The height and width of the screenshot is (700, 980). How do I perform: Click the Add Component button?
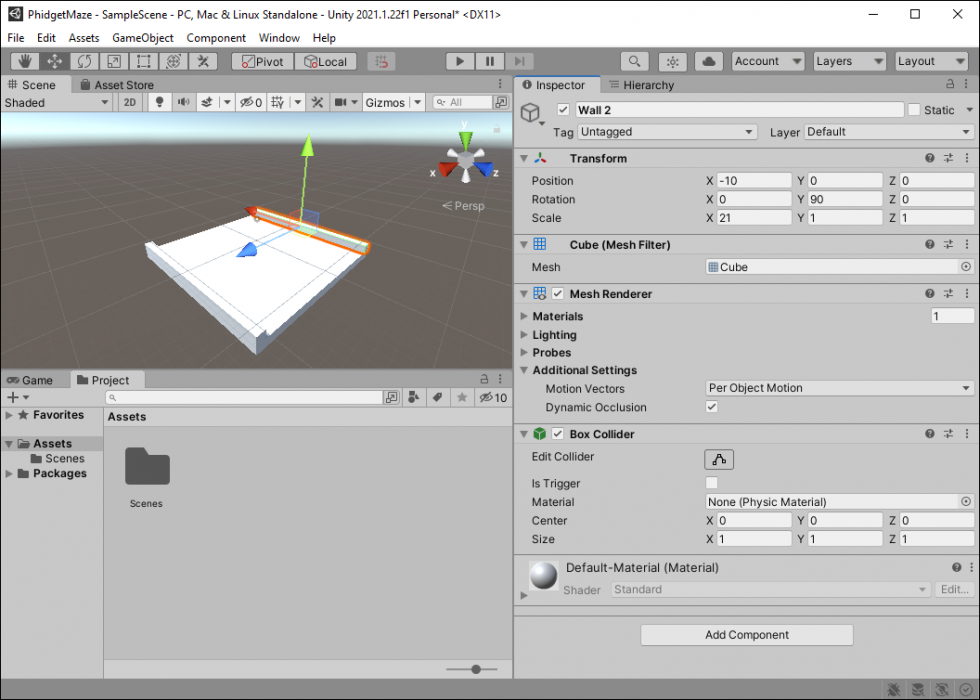click(747, 635)
